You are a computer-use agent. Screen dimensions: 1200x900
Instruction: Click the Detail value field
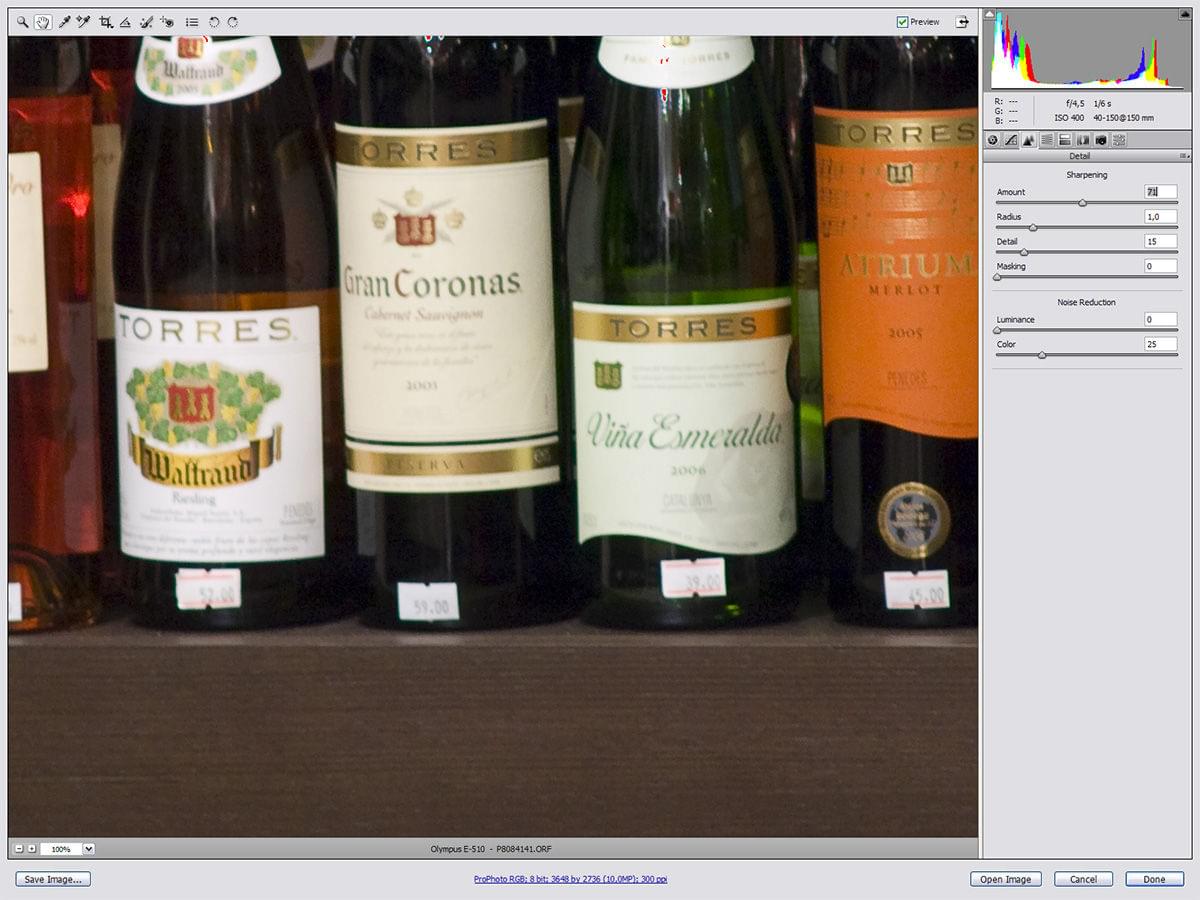coord(1160,241)
